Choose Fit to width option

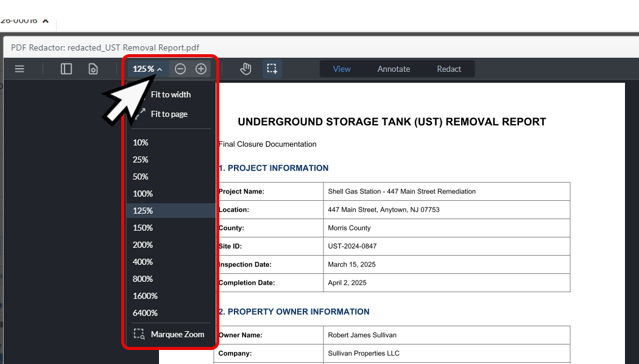pos(171,94)
